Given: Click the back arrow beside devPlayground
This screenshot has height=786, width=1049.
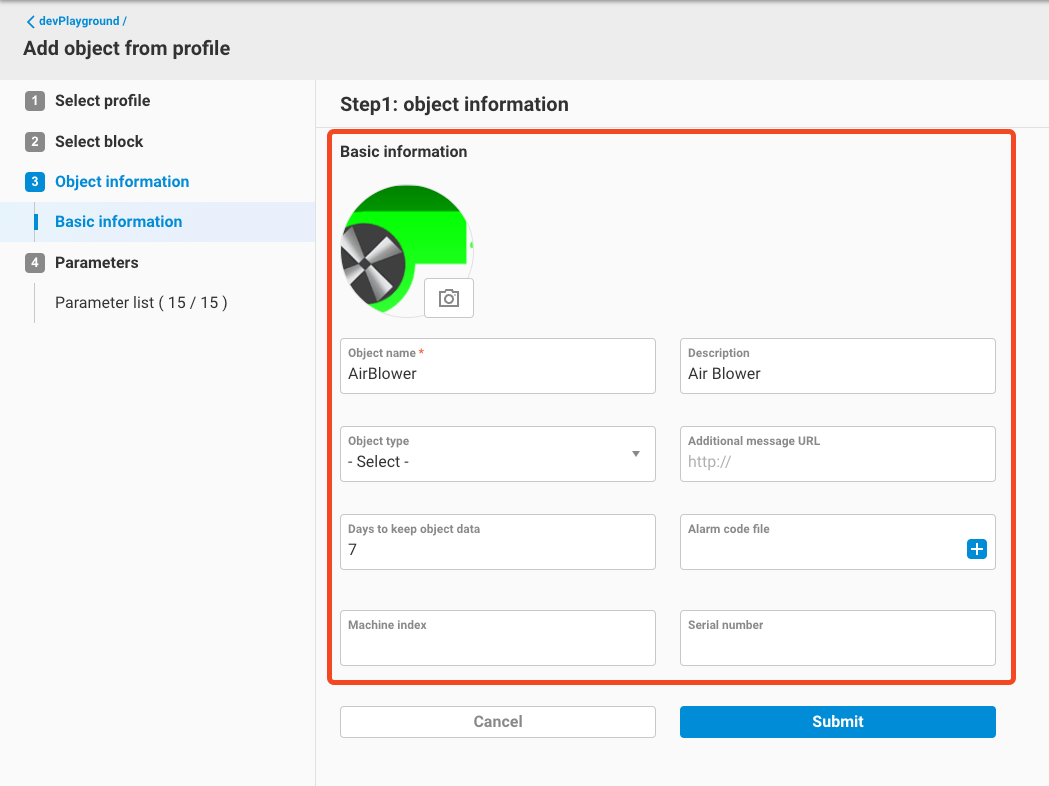Looking at the screenshot, I should pyautogui.click(x=30, y=21).
